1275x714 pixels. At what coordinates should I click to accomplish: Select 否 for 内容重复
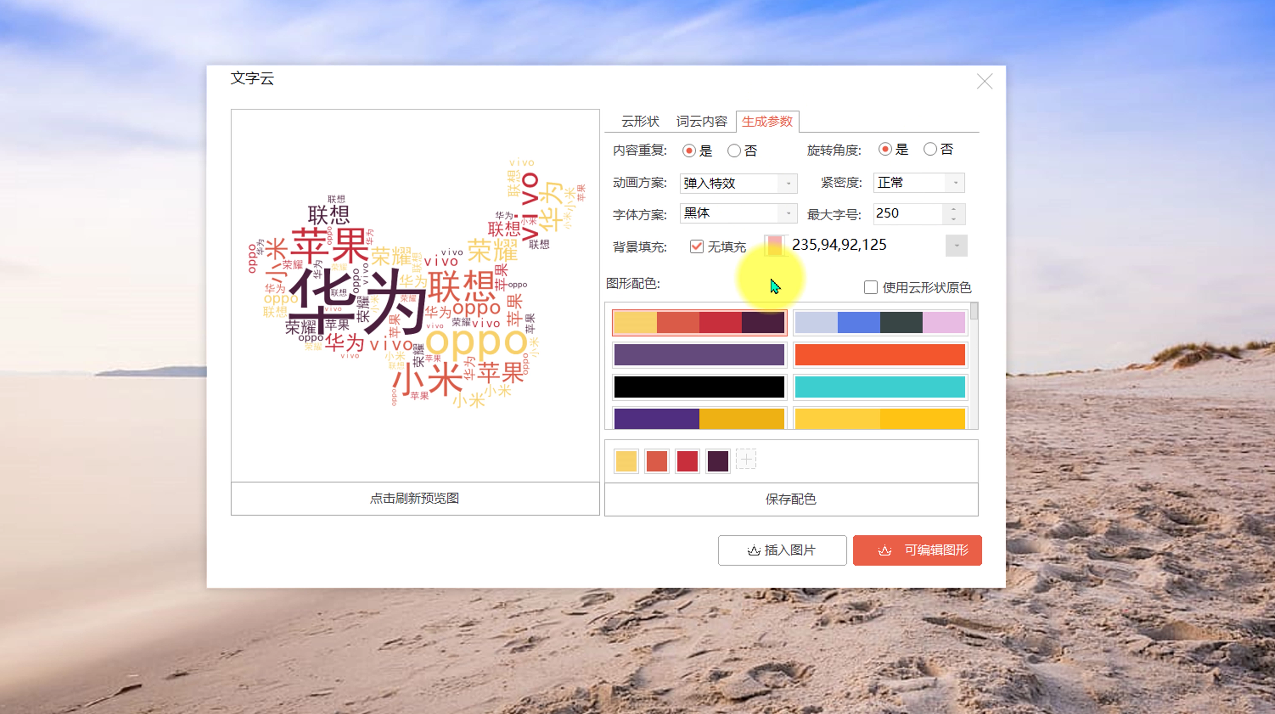click(x=734, y=151)
